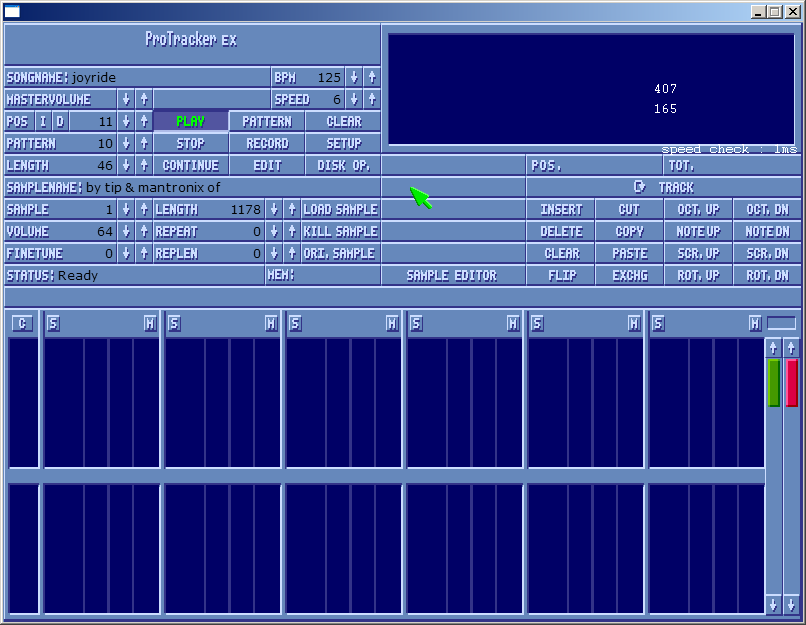
Task: Decrease FINETUNE arrow
Action: (x=126, y=253)
